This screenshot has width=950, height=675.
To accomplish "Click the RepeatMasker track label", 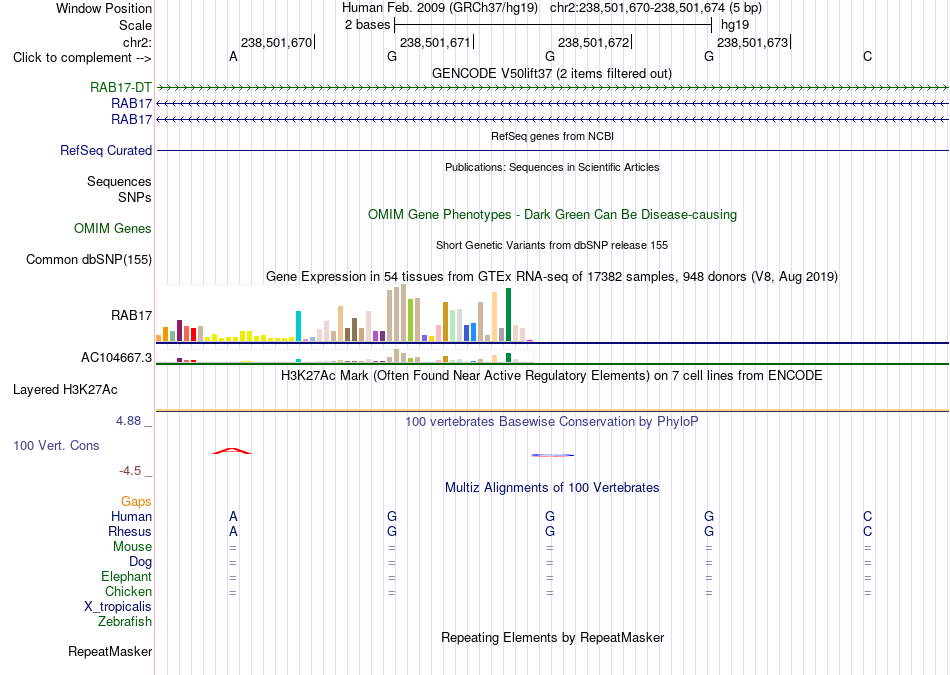I will [x=110, y=651].
